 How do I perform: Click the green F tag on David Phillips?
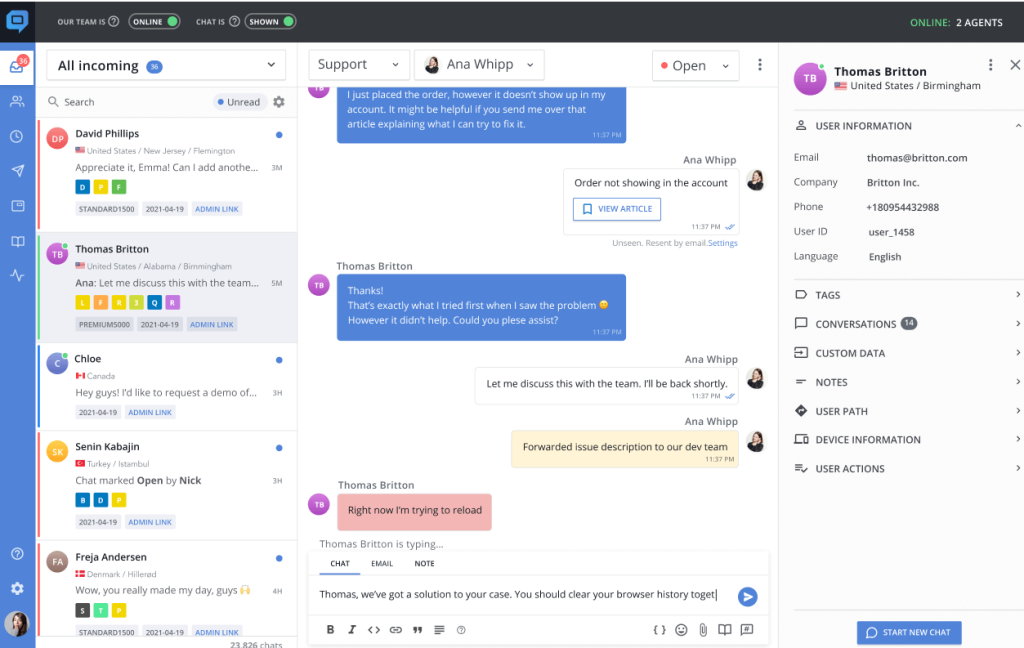point(119,187)
